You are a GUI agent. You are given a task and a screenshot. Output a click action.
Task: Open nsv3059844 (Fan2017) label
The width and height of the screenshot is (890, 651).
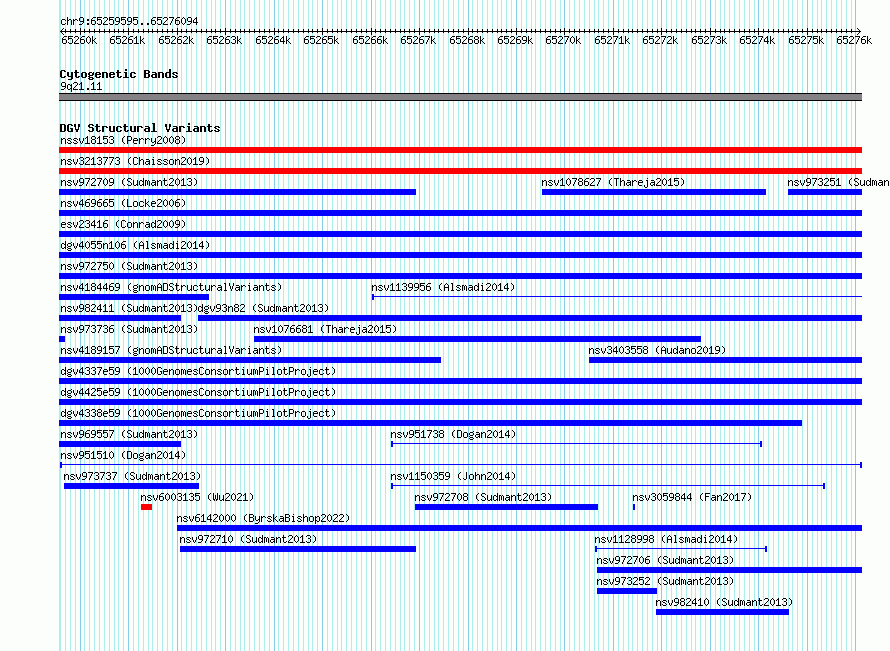[692, 497]
